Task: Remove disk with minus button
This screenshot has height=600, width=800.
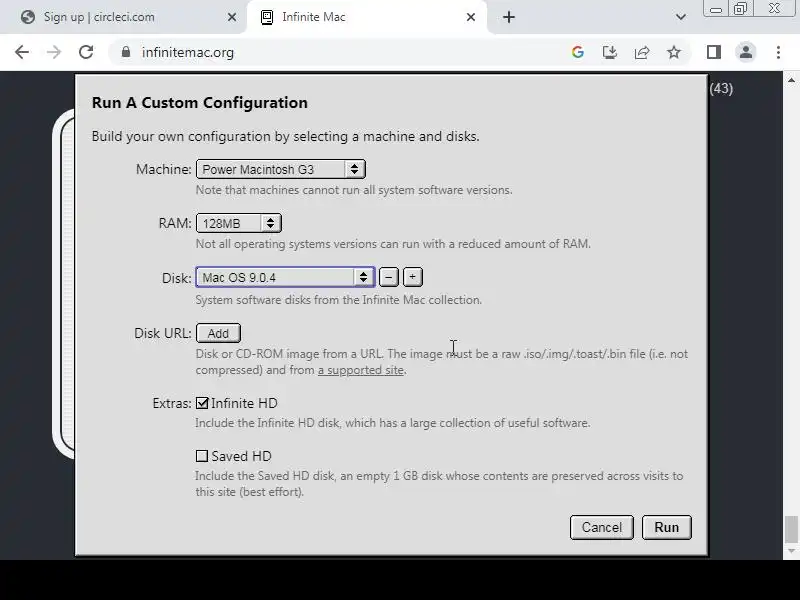Action: [x=389, y=278]
